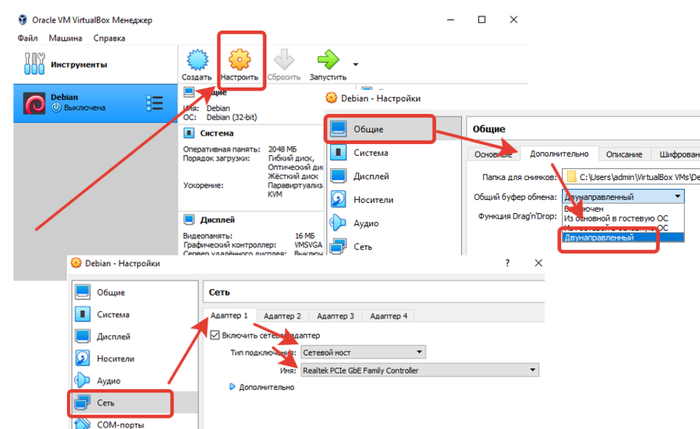The width and height of the screenshot is (700, 429).
Task: Select the Debian virtual machine entry
Action: click(x=95, y=103)
